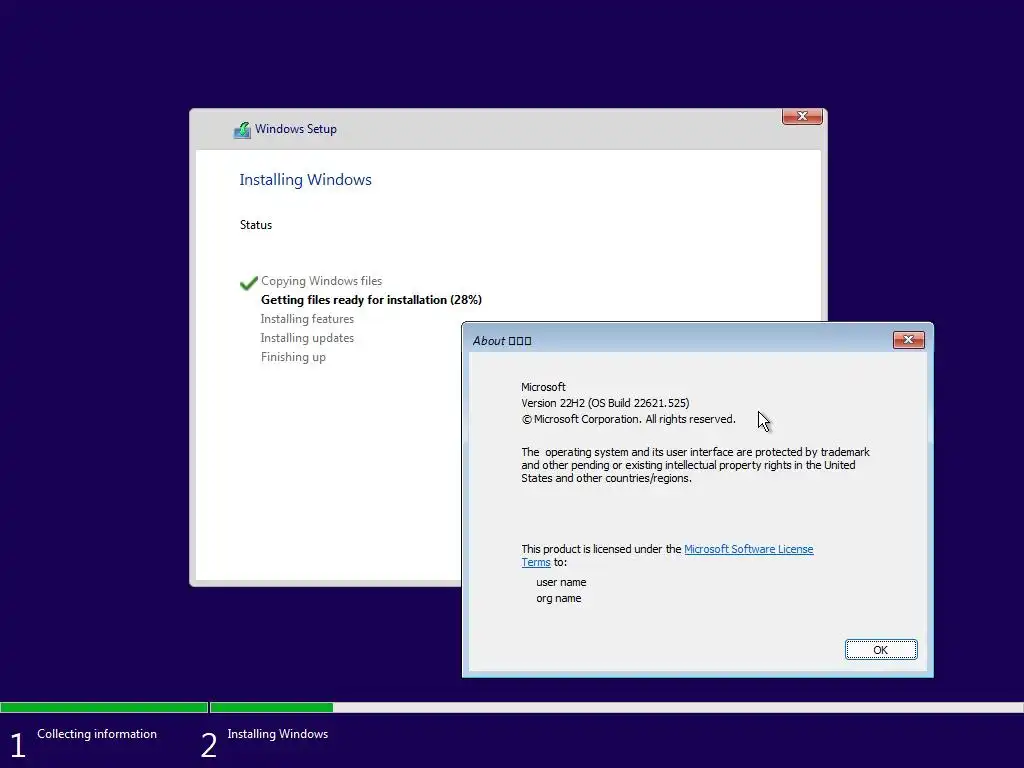
Task: Click the 'org name' license entry
Action: point(558,598)
